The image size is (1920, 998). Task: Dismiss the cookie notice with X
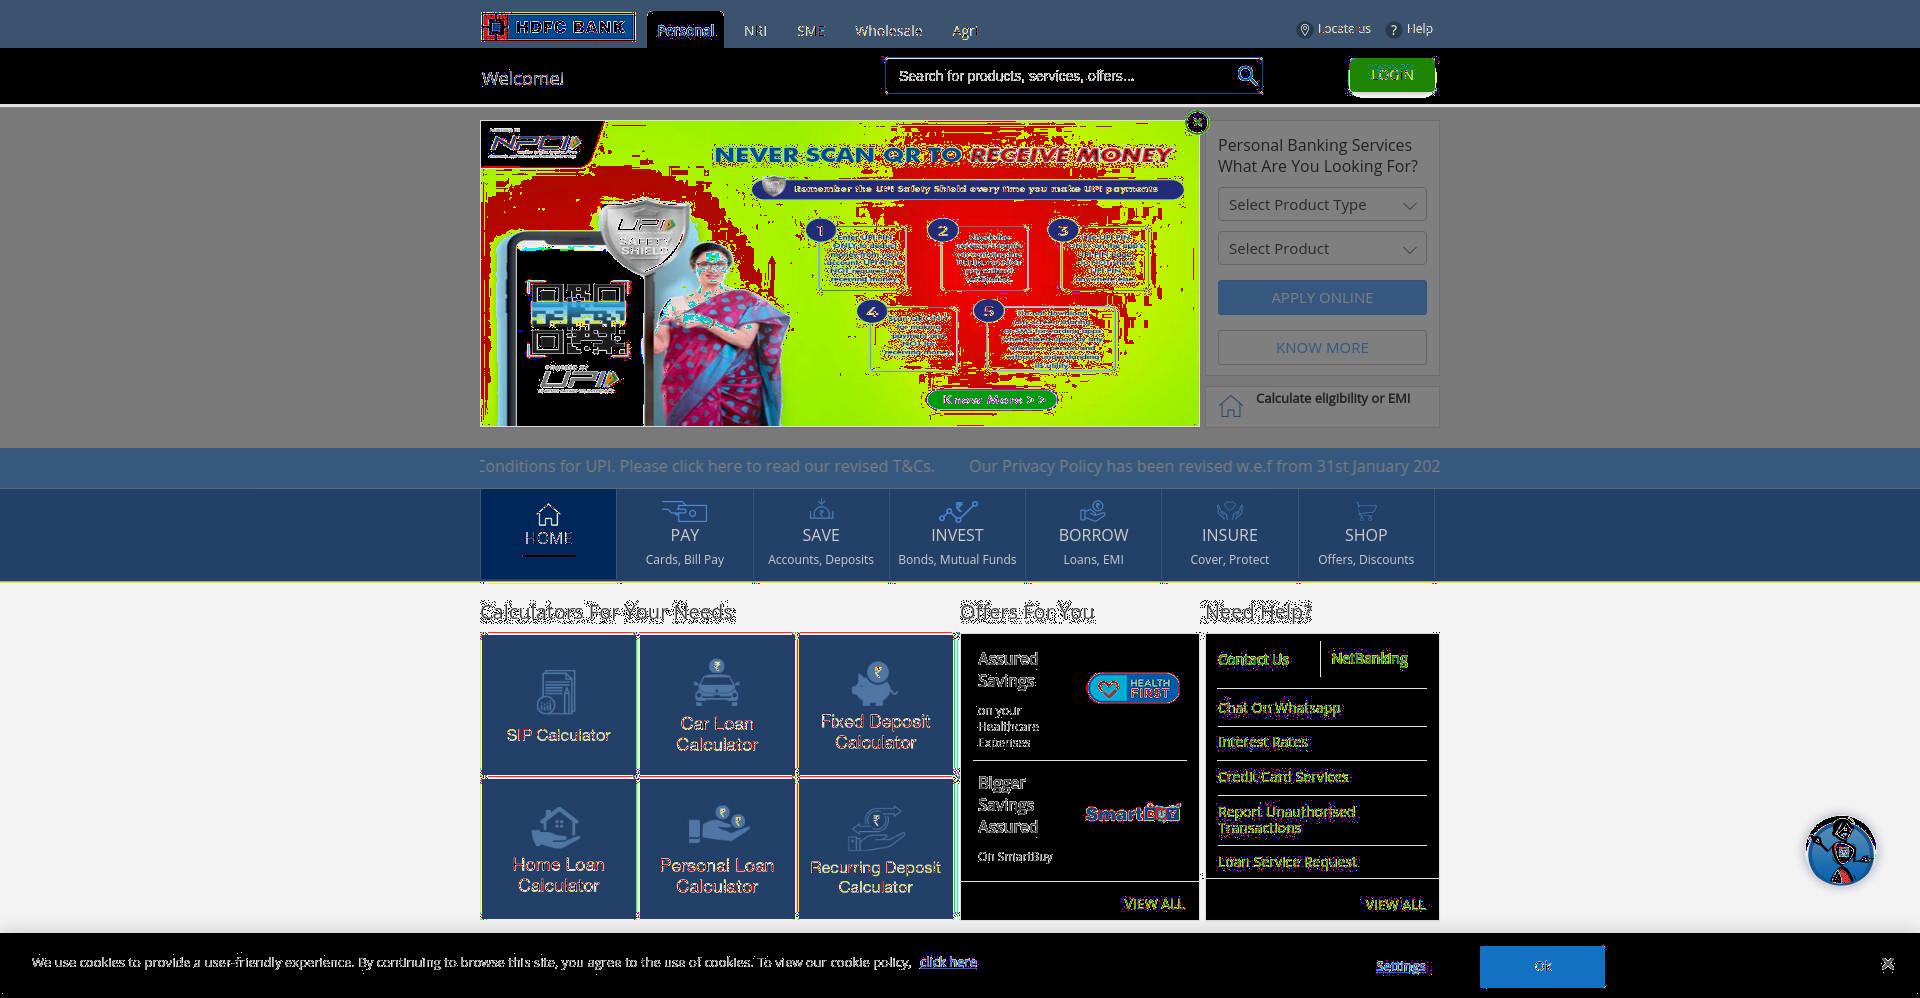point(1887,964)
